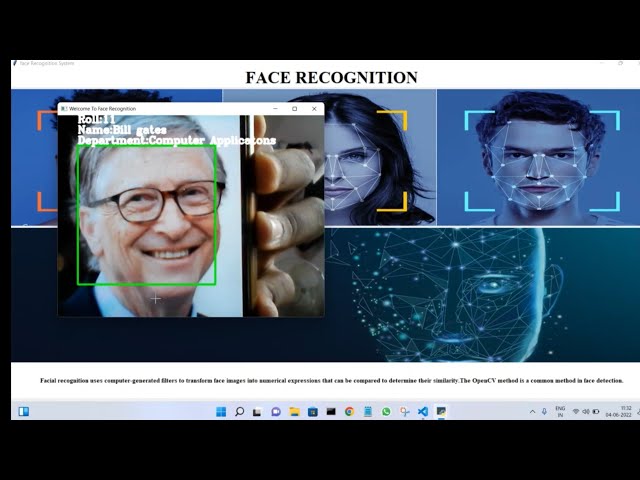Screen dimensions: 640x480
Task: Open WhatsApp from the taskbar
Action: click(x=386, y=412)
